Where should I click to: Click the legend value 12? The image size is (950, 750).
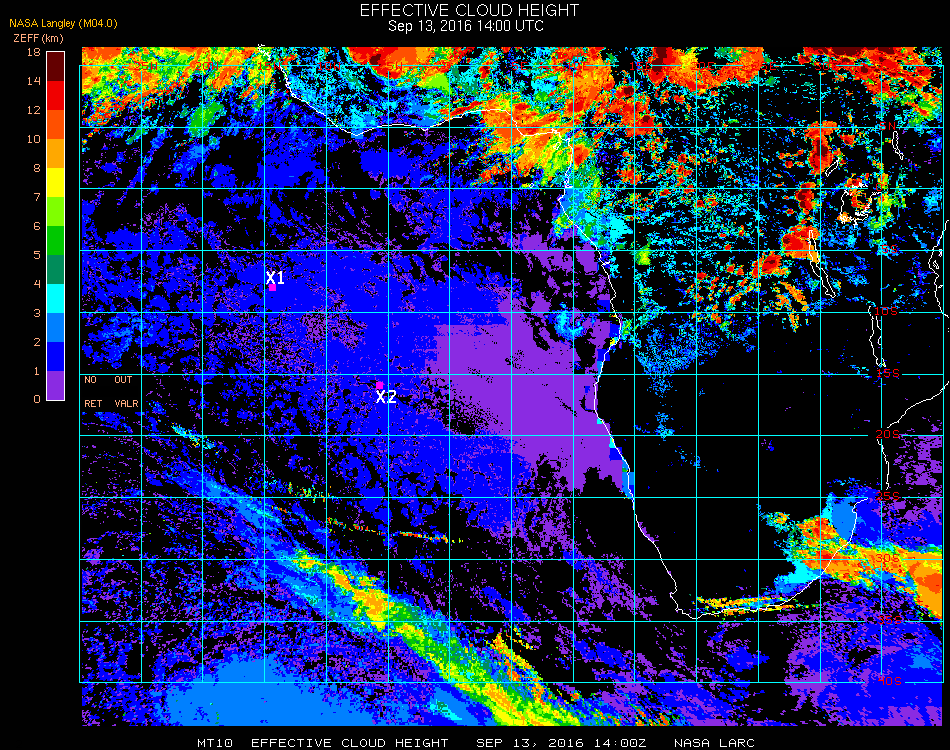tap(34, 110)
